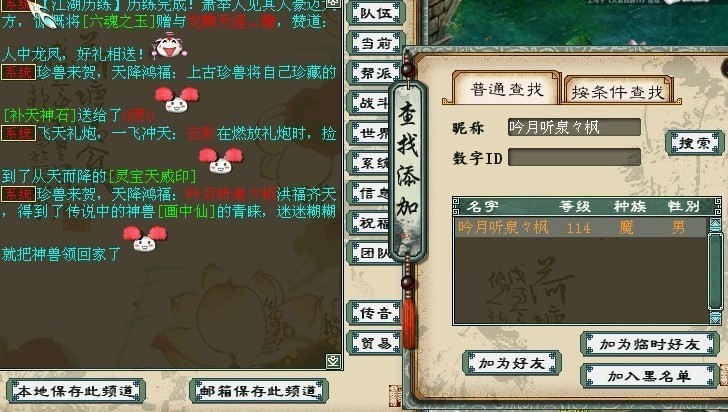Click the results list scroll-down arrow

[715, 317]
